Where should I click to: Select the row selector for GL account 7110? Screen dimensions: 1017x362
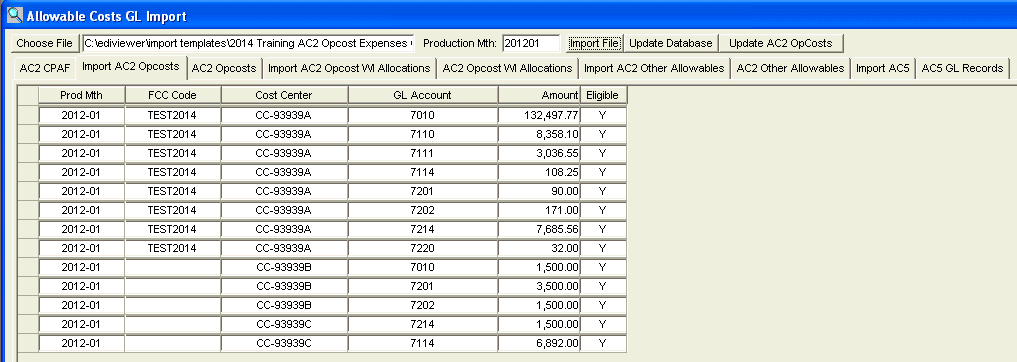pyautogui.click(x=28, y=134)
